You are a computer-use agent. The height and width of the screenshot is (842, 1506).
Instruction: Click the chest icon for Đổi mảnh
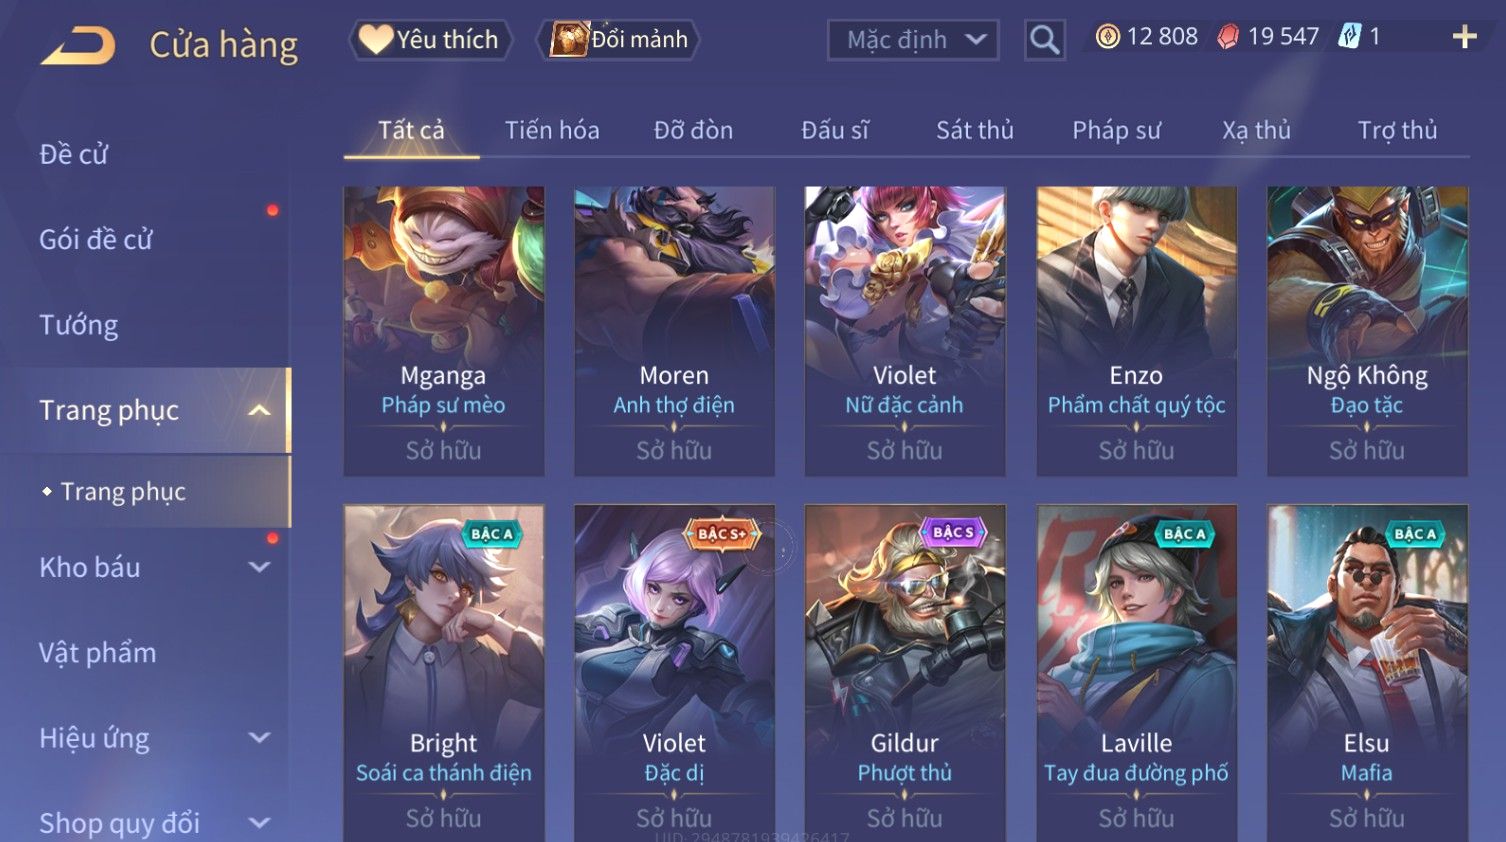[x=569, y=40]
